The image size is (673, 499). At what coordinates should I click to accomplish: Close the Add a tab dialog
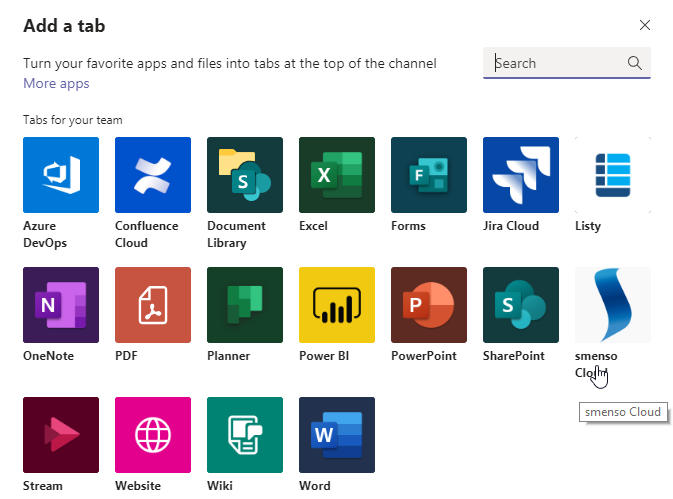645,25
